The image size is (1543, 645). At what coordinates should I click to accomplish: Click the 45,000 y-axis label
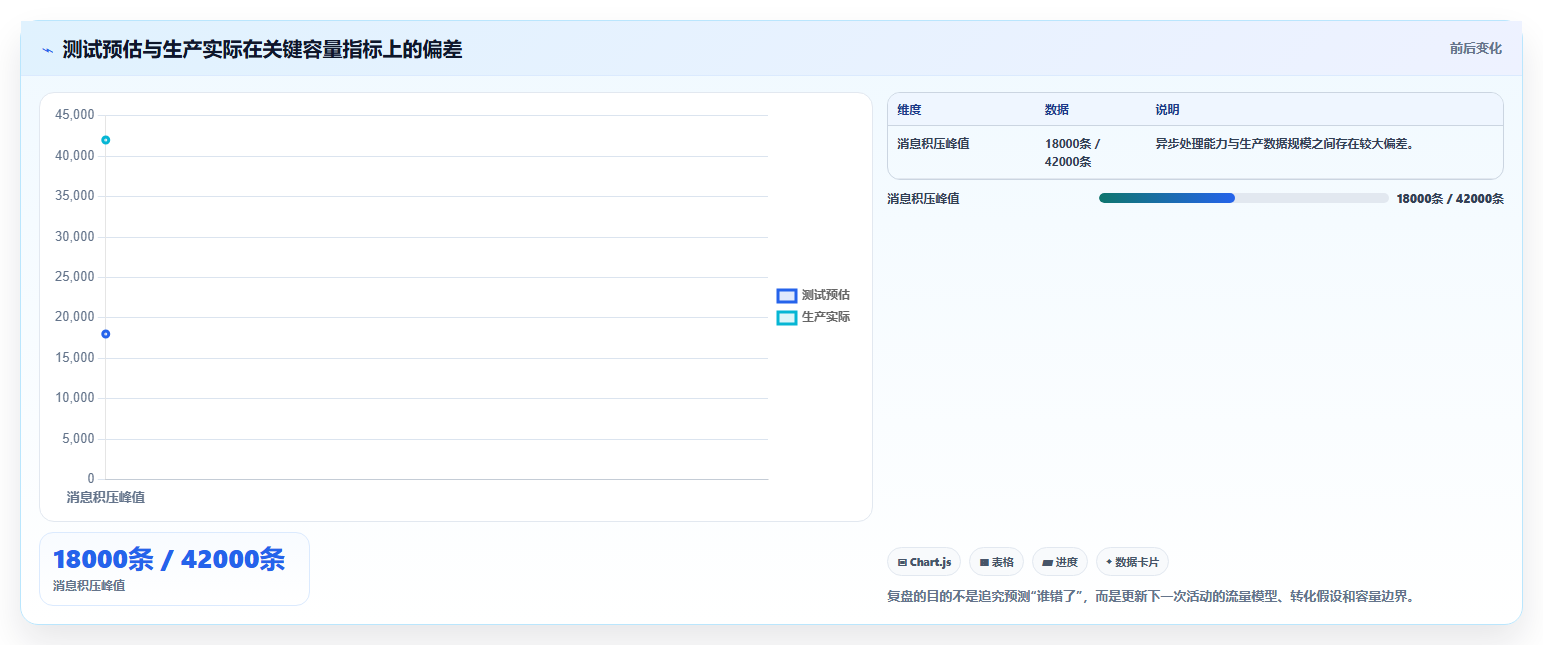[x=75, y=115]
